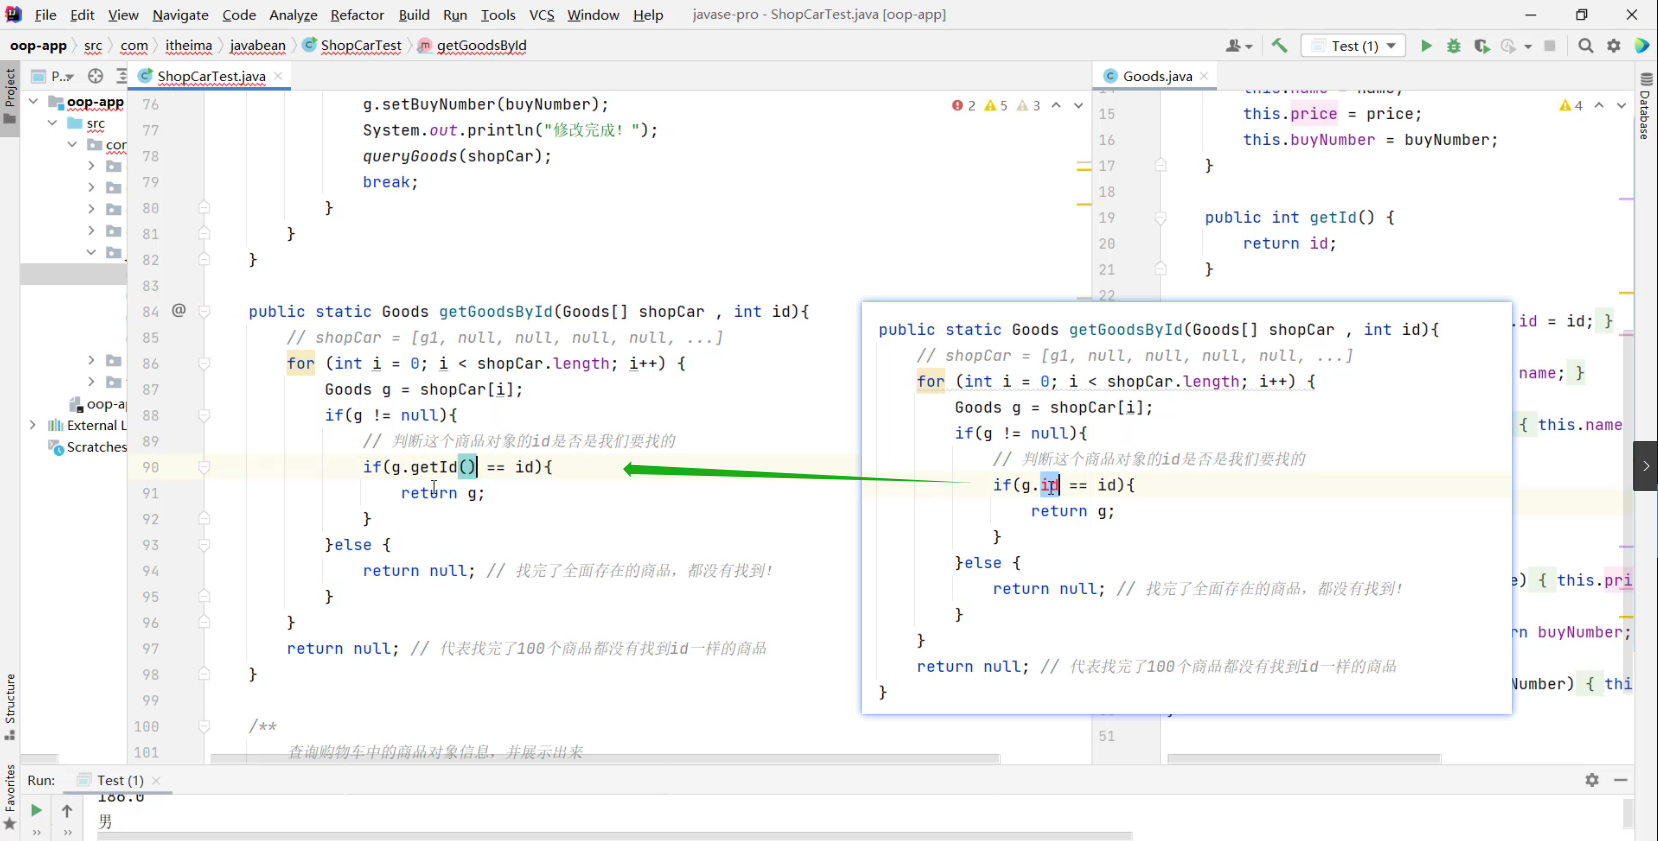
Task: Fold the method at line 84 gutter
Action: 204,312
